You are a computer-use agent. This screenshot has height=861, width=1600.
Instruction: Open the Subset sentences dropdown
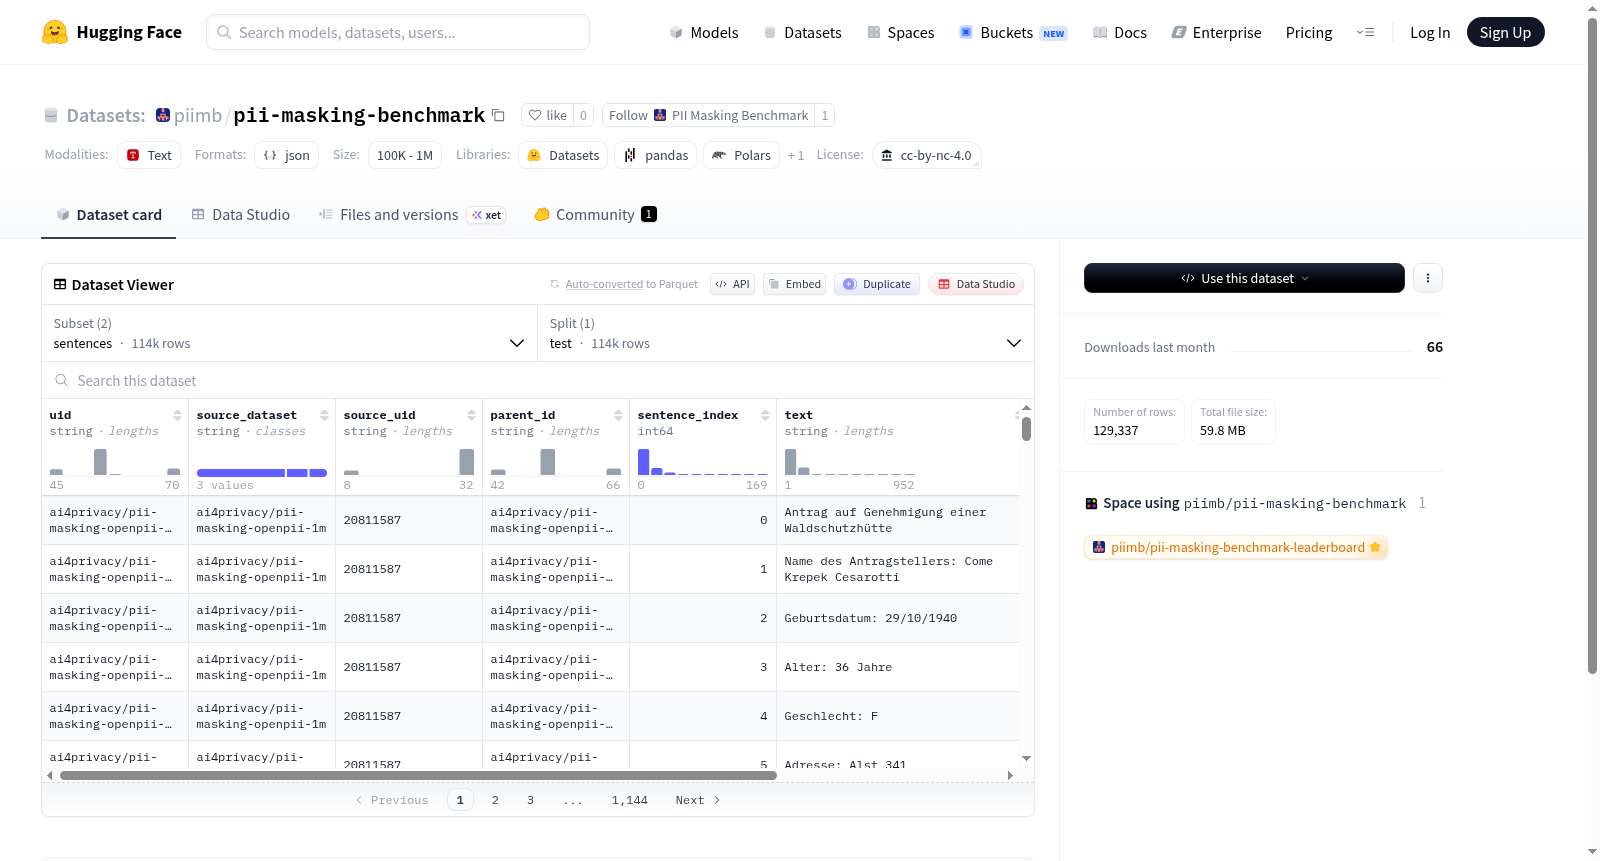[x=289, y=334]
